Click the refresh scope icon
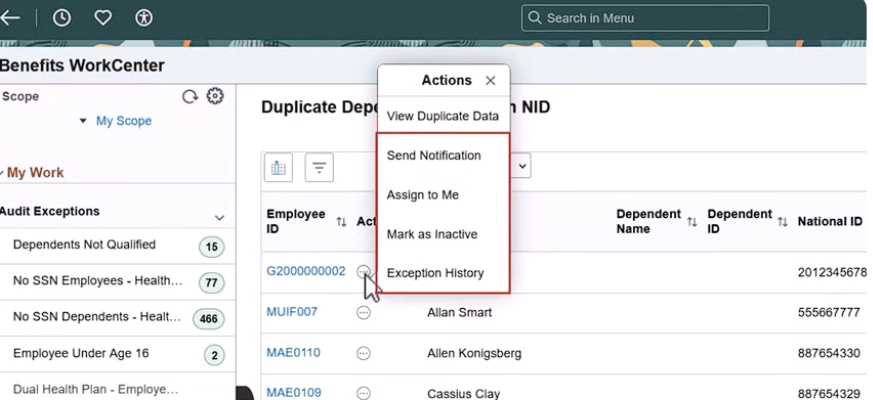This screenshot has width=873, height=400. coord(190,97)
